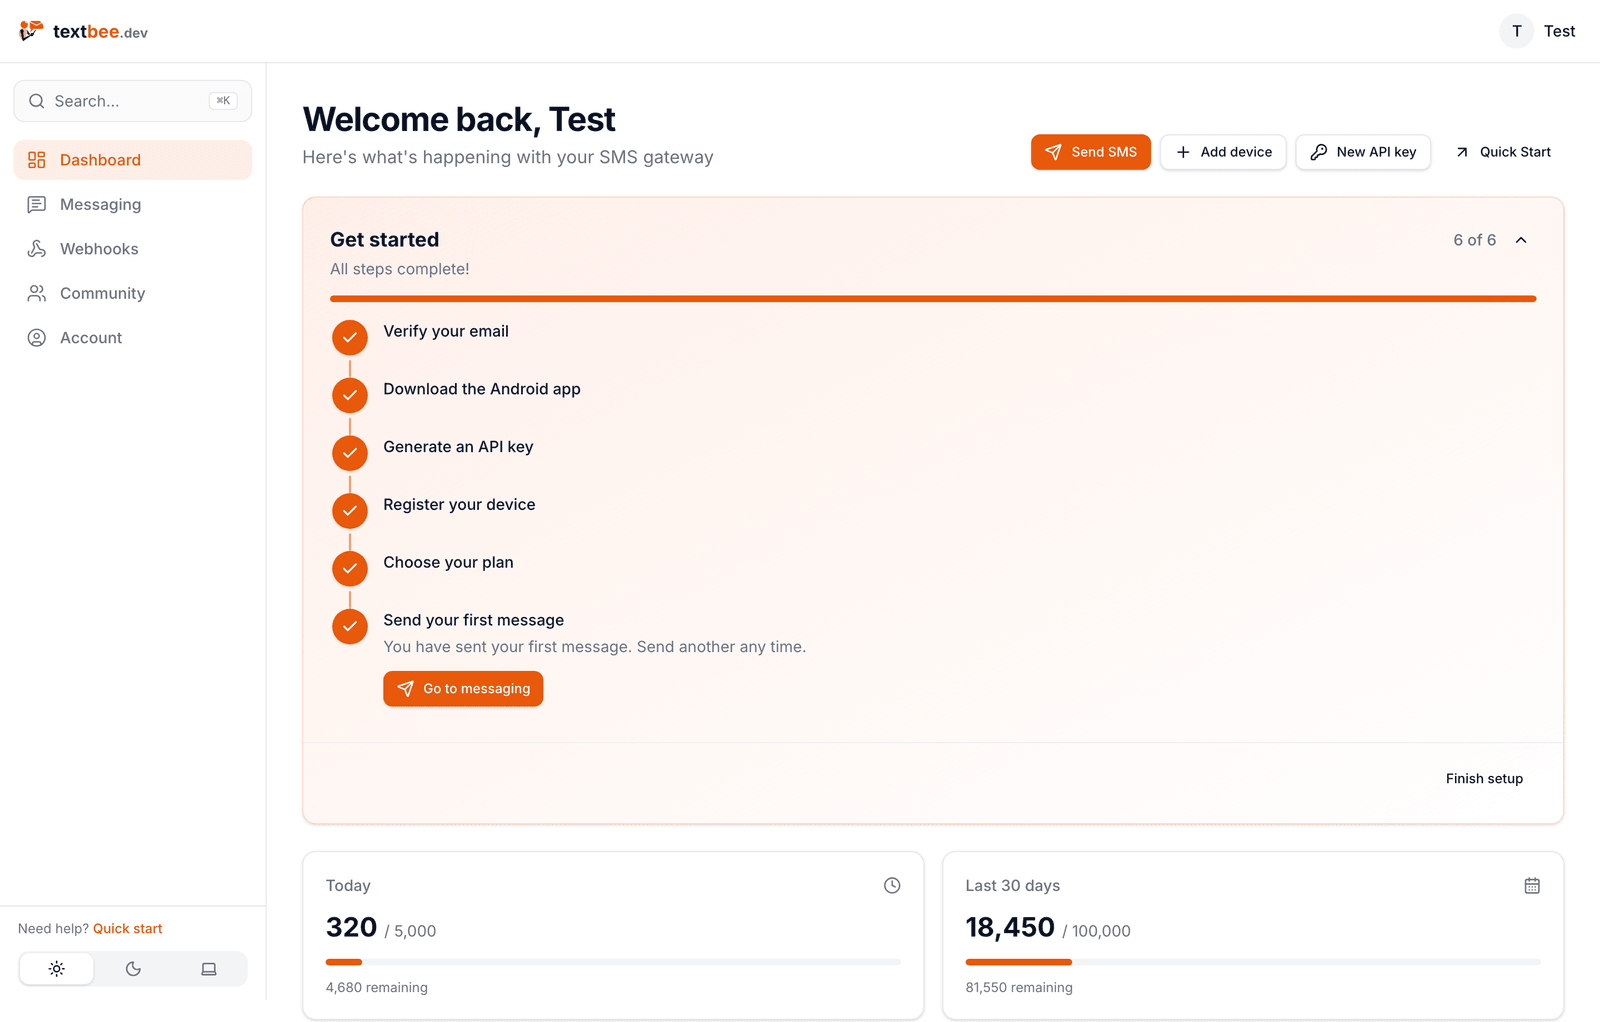Screen dimensions: 1600x1022
Task: Switch to light theme with sun icon
Action: tap(57, 969)
